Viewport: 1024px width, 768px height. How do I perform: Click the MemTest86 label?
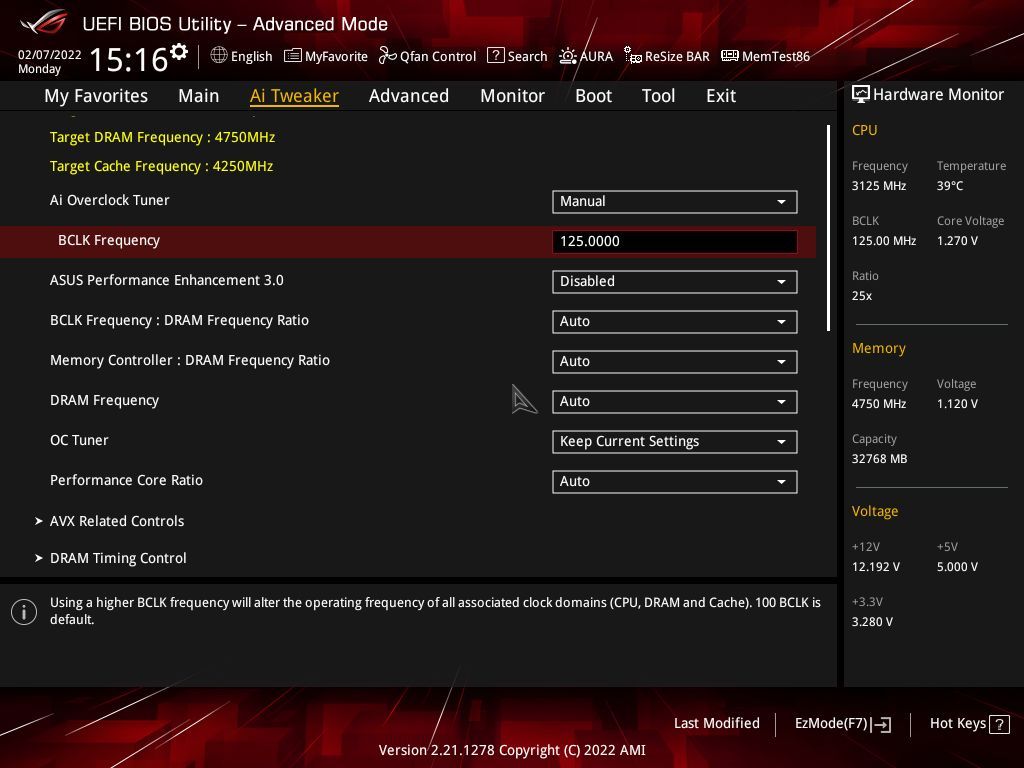click(776, 56)
